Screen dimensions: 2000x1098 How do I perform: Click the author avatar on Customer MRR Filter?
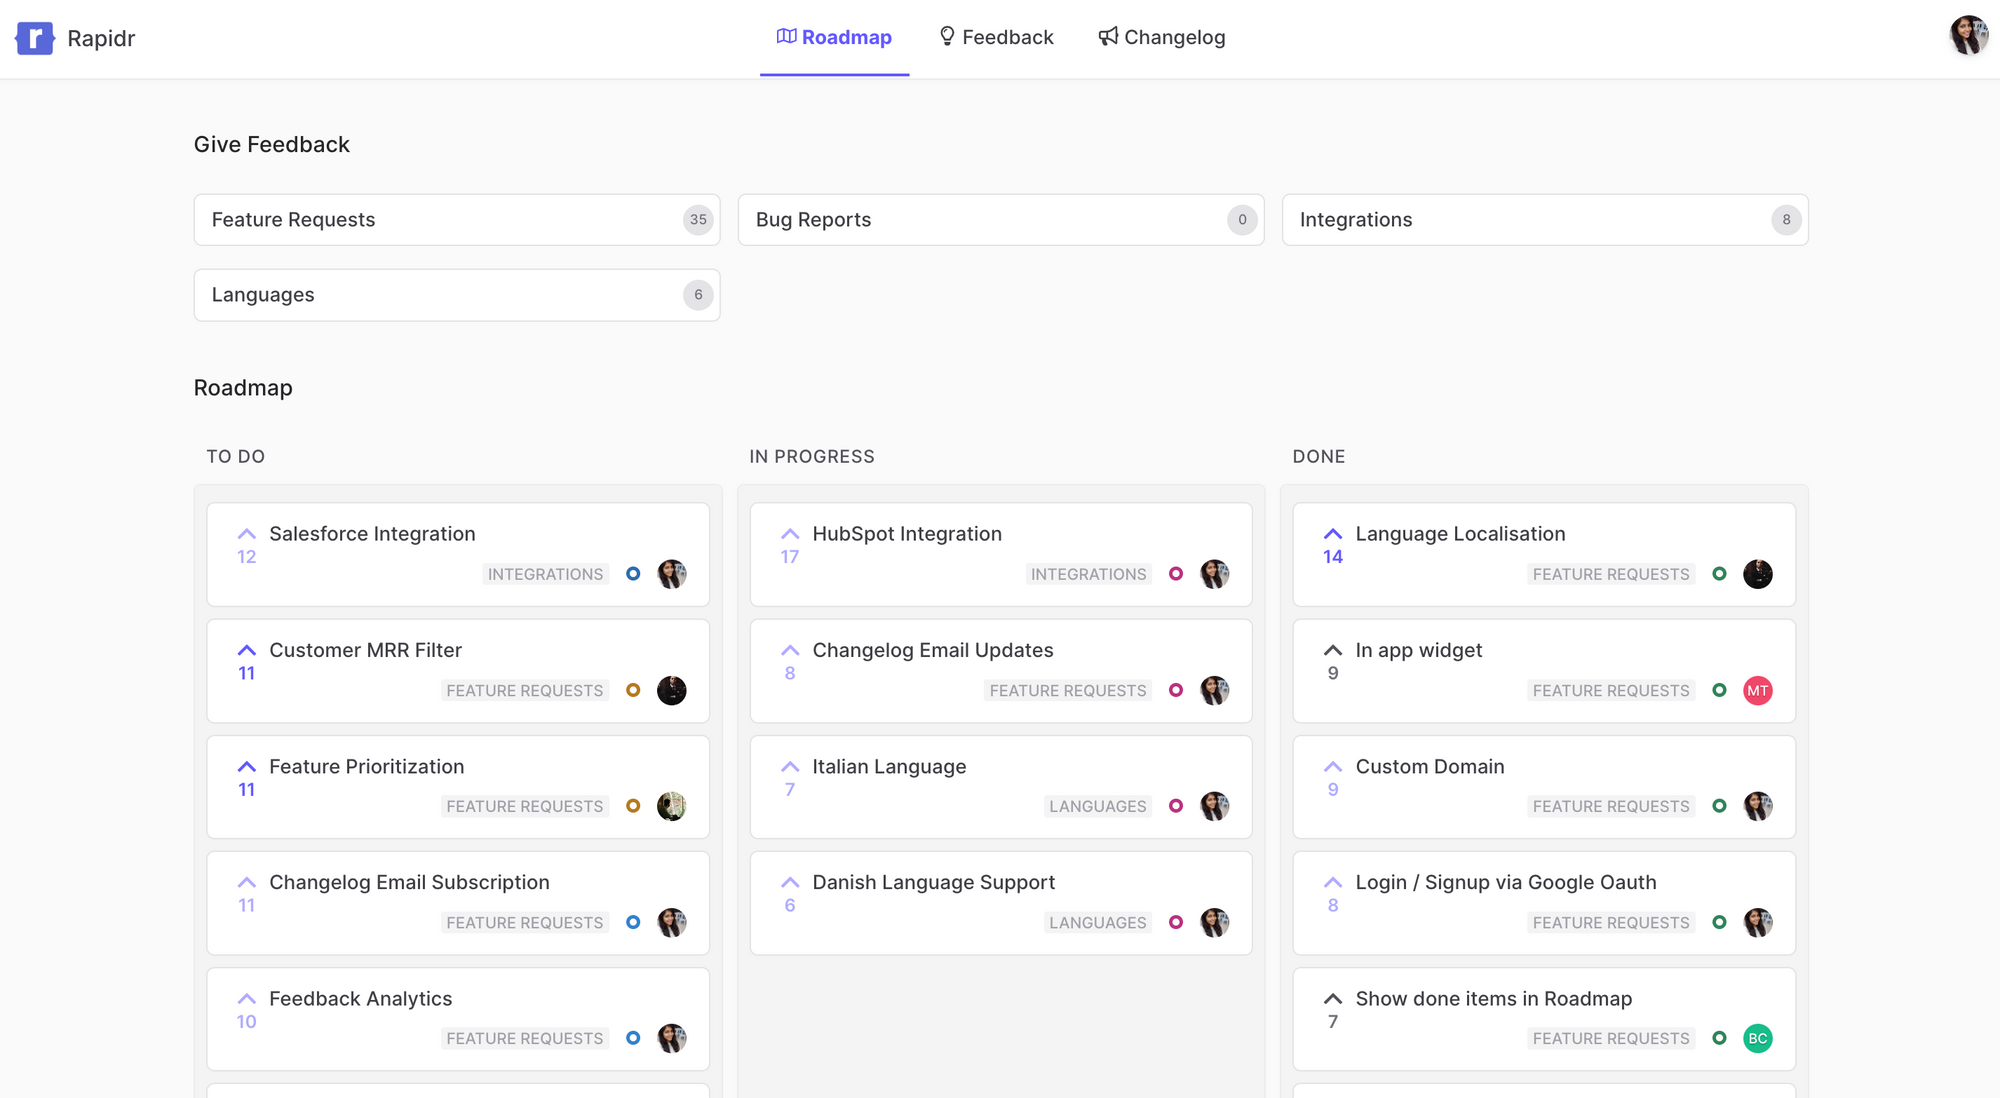pyautogui.click(x=672, y=691)
